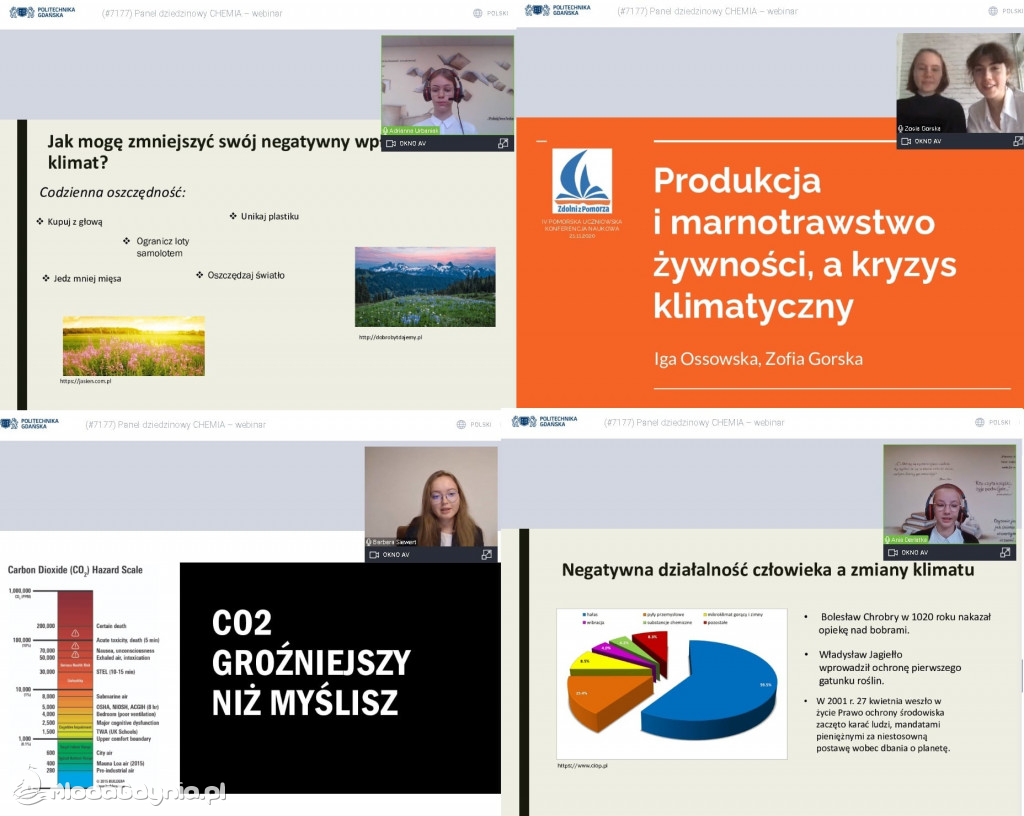Click the Zdolni z Pomorza logo on orange slide
Viewport: 1024px width, 816px height.
tap(582, 183)
